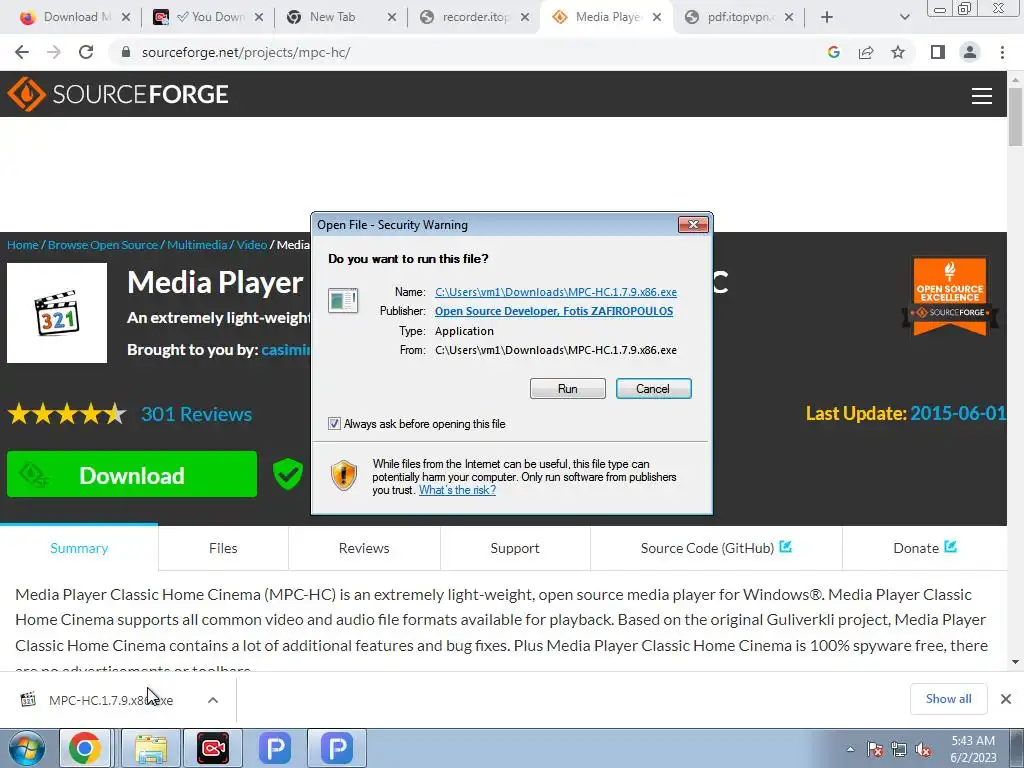Click the page vertical scrollbar thumb

(x=1015, y=116)
